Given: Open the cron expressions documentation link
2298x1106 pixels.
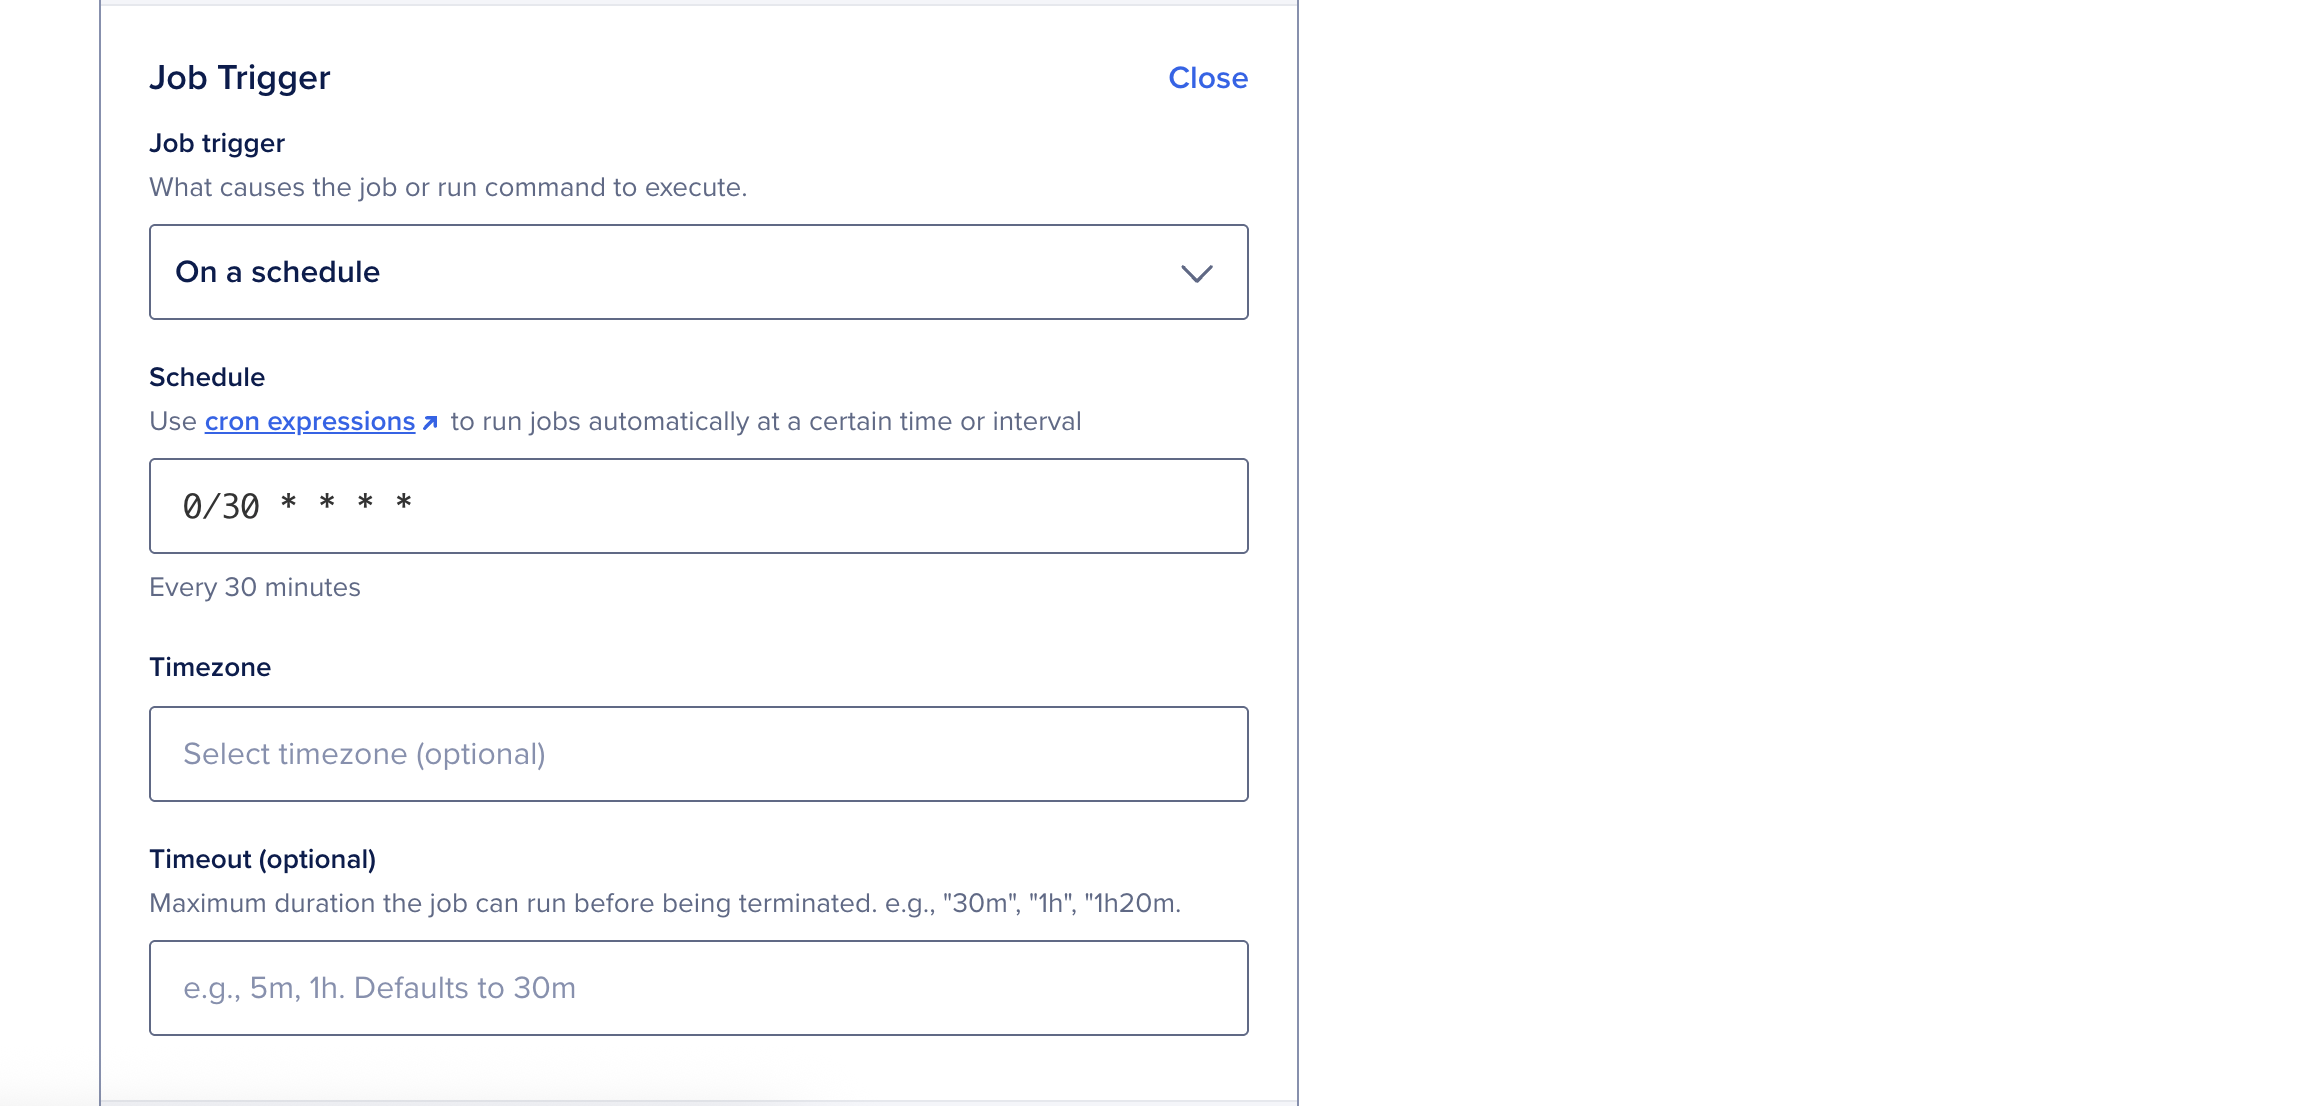Looking at the screenshot, I should (x=308, y=421).
